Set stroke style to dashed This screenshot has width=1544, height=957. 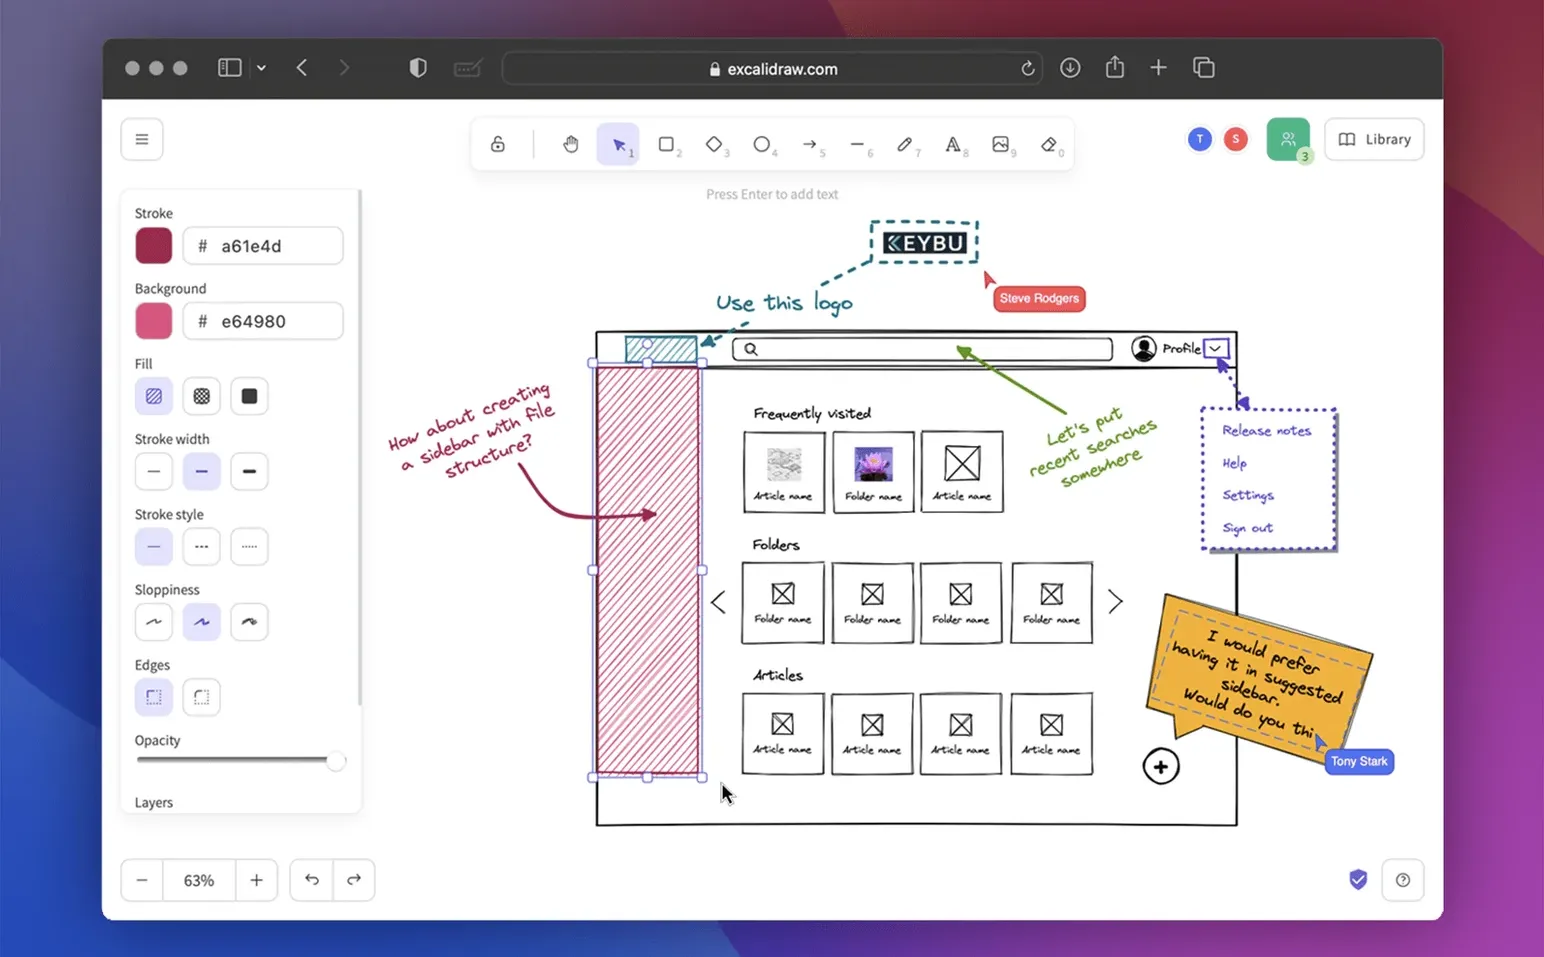[202, 547]
